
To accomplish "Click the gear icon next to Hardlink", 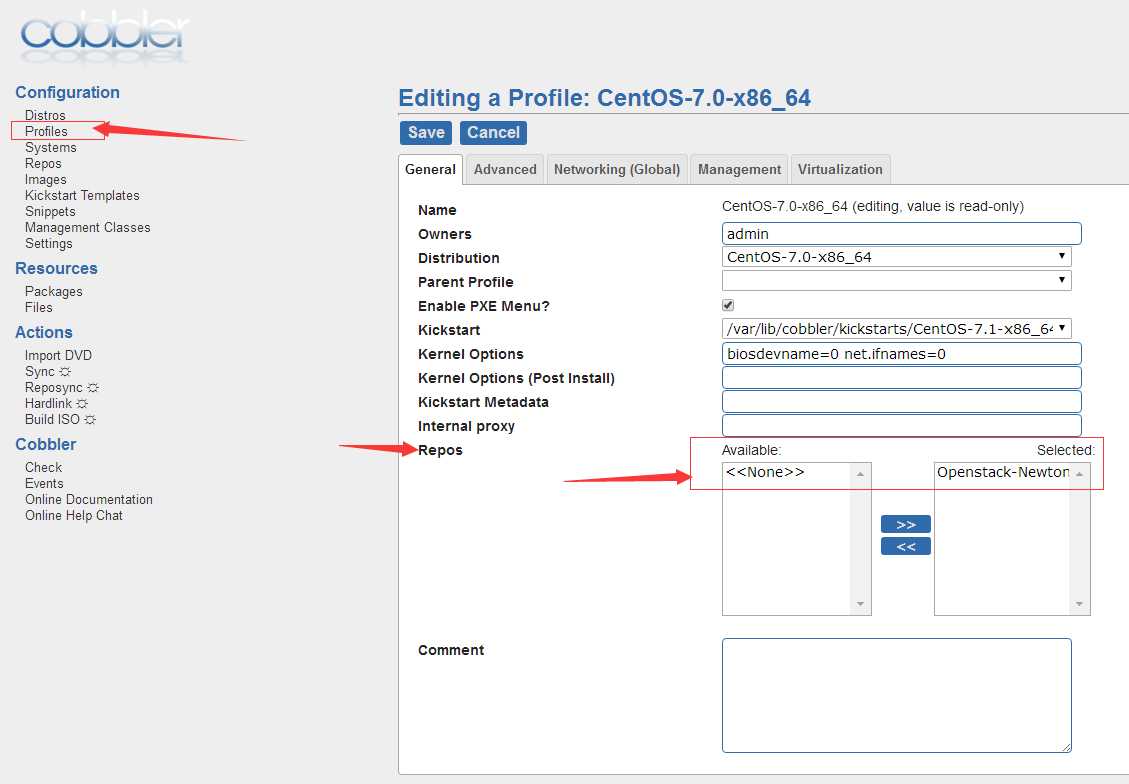I will point(82,403).
